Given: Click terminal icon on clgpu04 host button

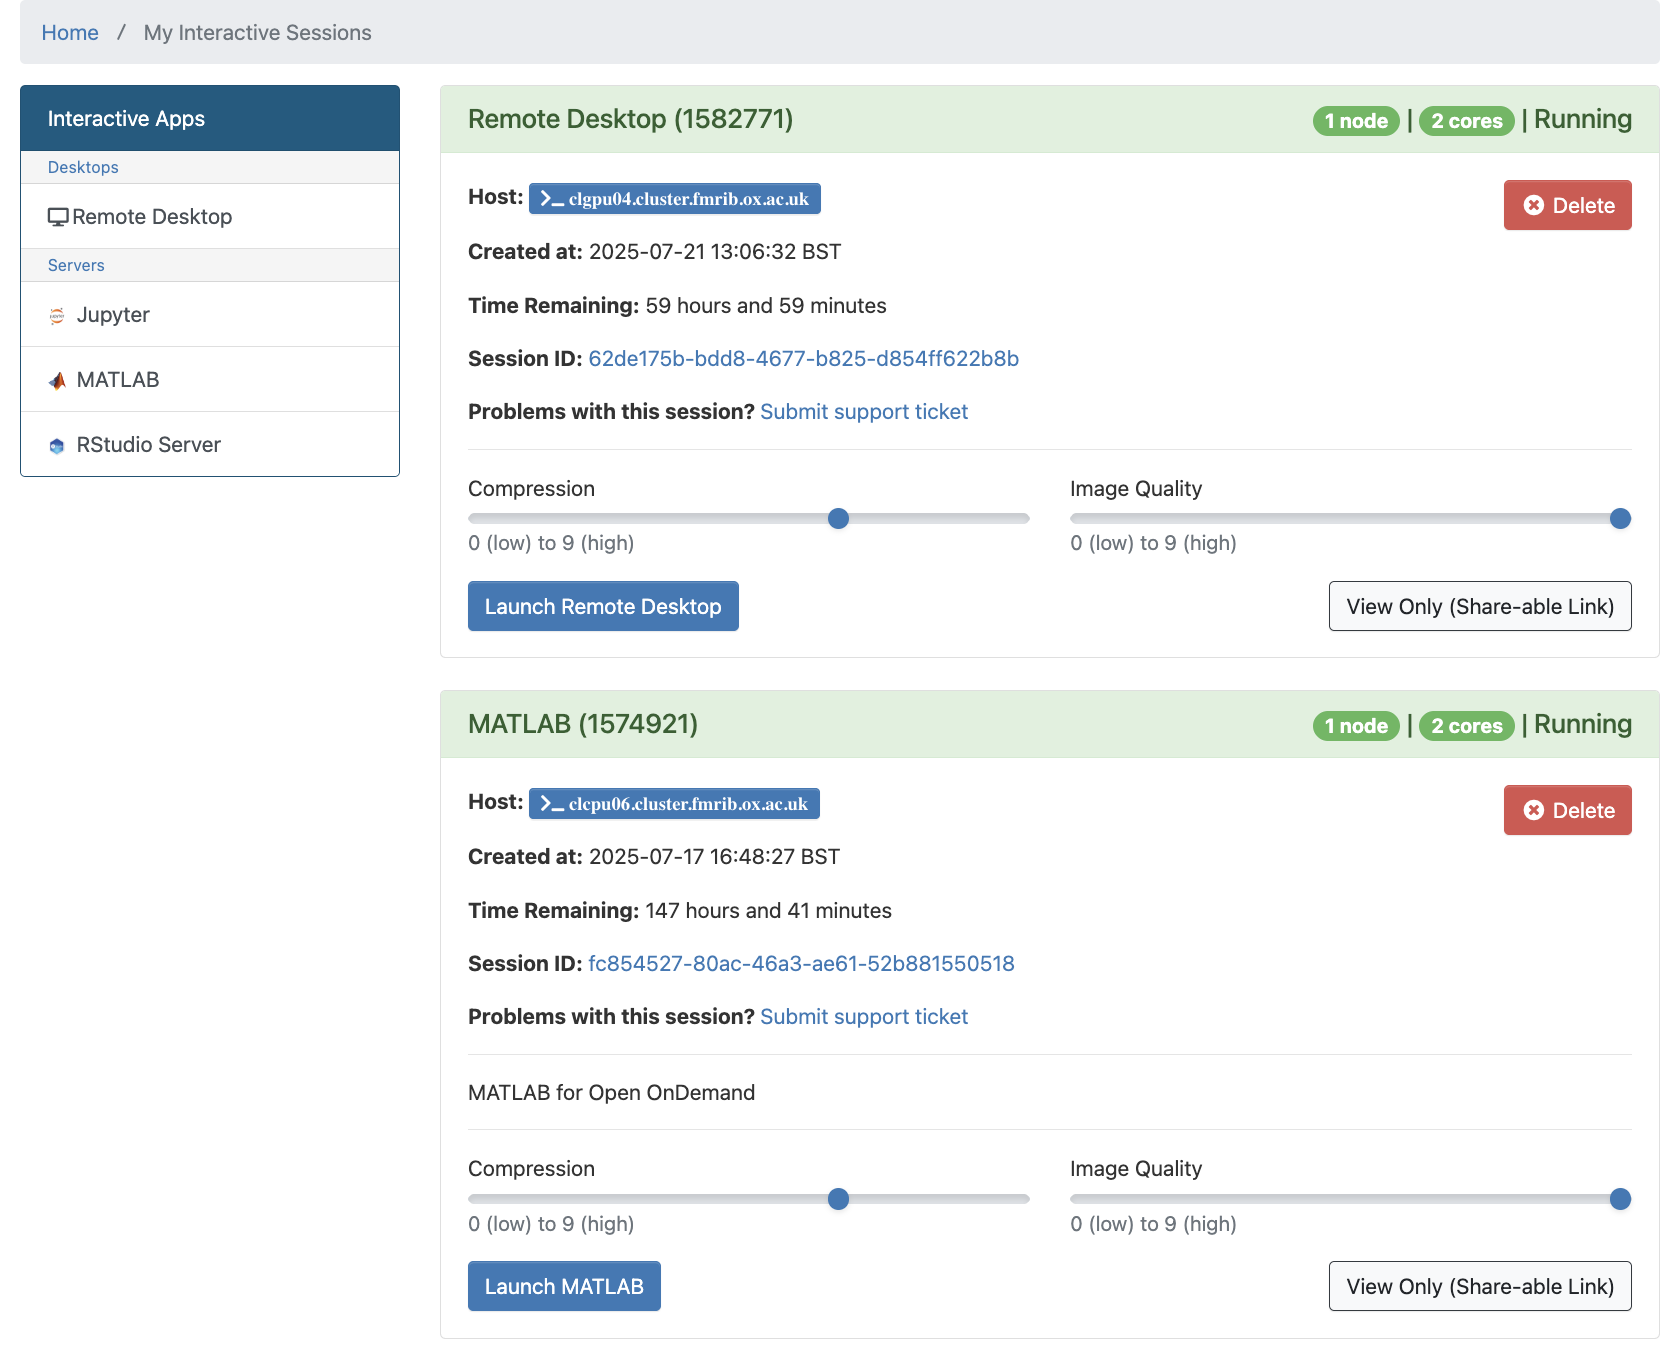Looking at the screenshot, I should click(551, 199).
